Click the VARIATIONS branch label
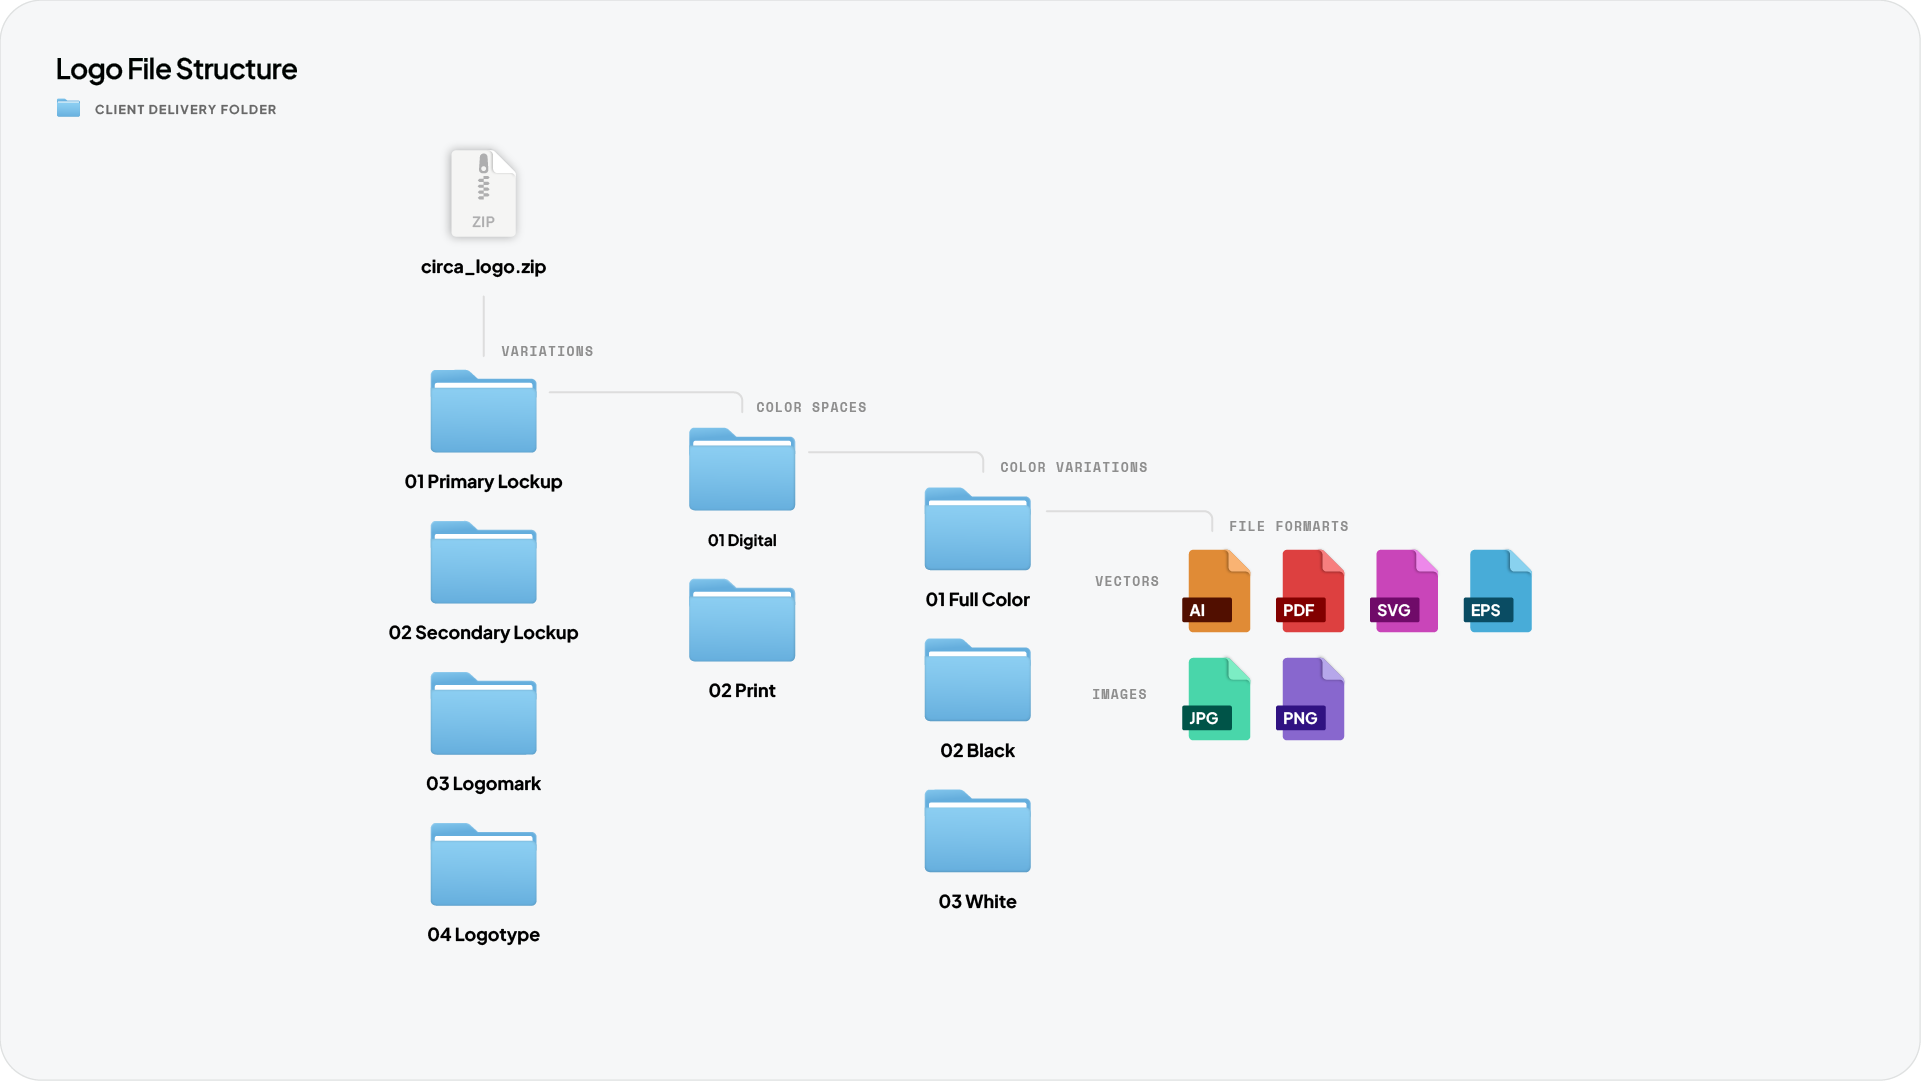This screenshot has width=1921, height=1081. point(547,351)
